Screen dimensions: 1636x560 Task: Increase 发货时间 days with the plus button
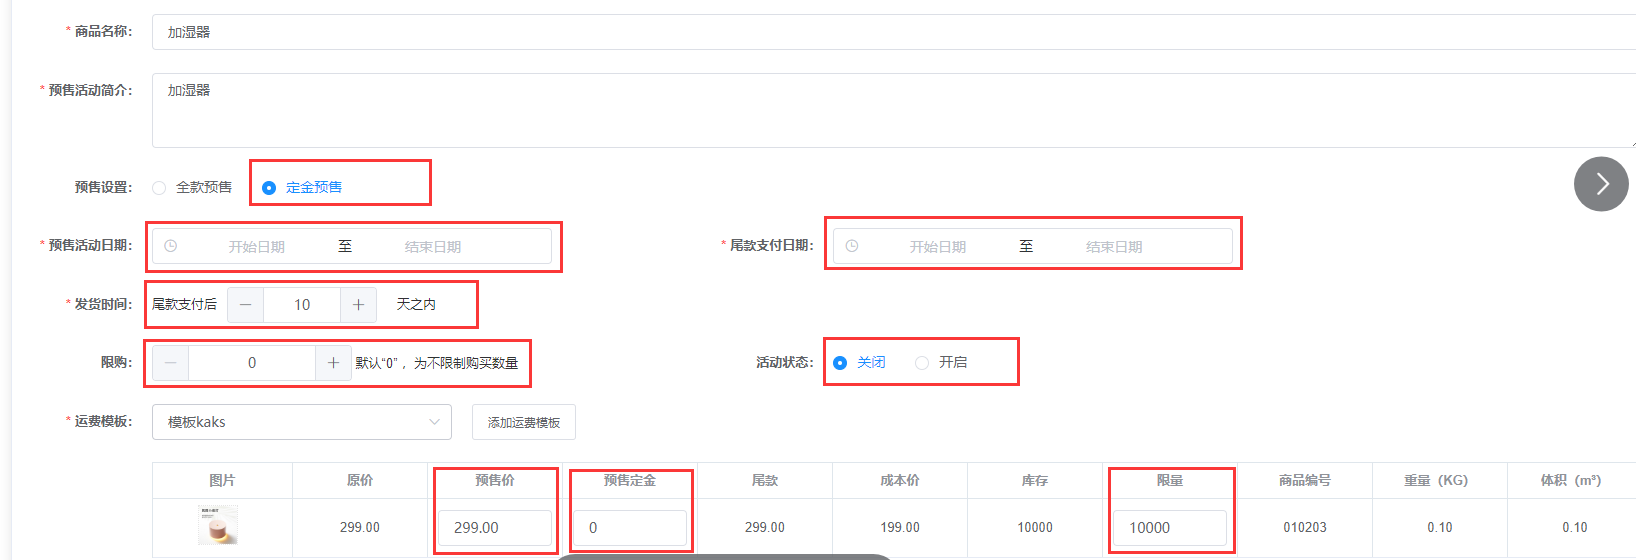[x=358, y=305]
